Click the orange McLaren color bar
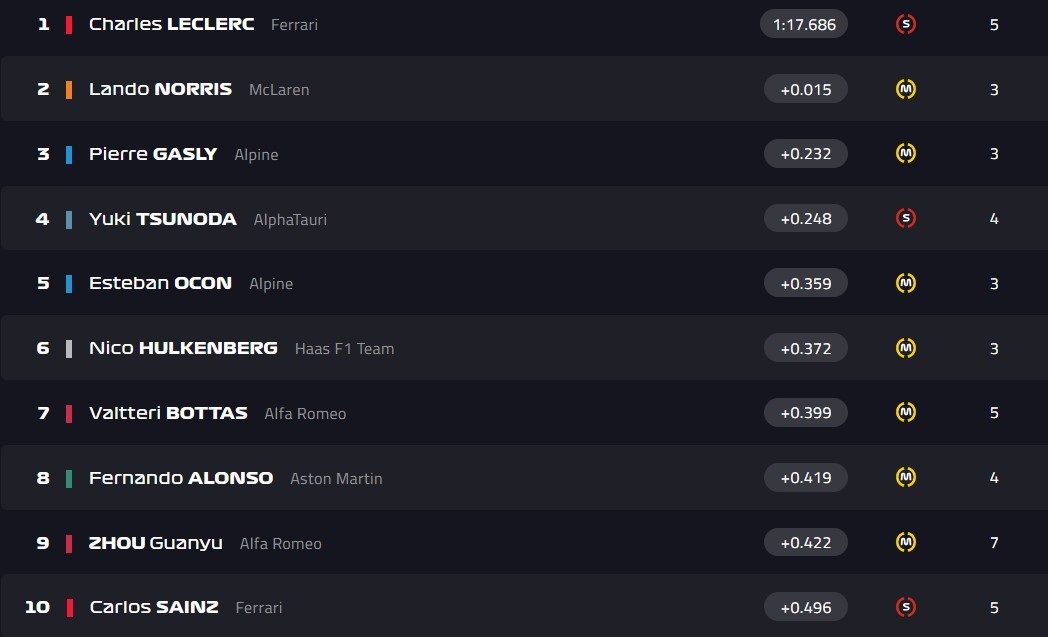 [69, 89]
